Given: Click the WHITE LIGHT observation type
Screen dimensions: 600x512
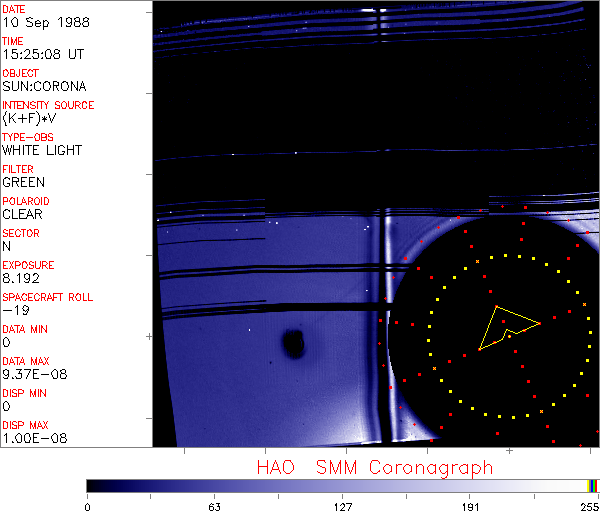Looking at the screenshot, I should (42, 150).
